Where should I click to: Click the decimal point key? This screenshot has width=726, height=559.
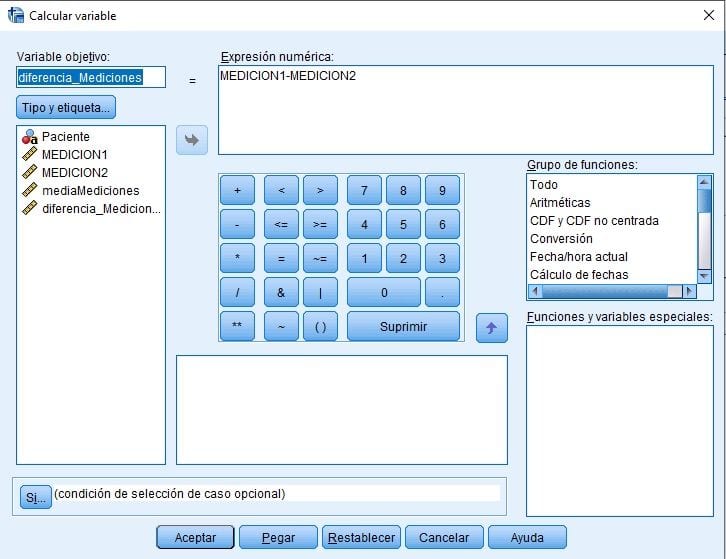pyautogui.click(x=442, y=293)
